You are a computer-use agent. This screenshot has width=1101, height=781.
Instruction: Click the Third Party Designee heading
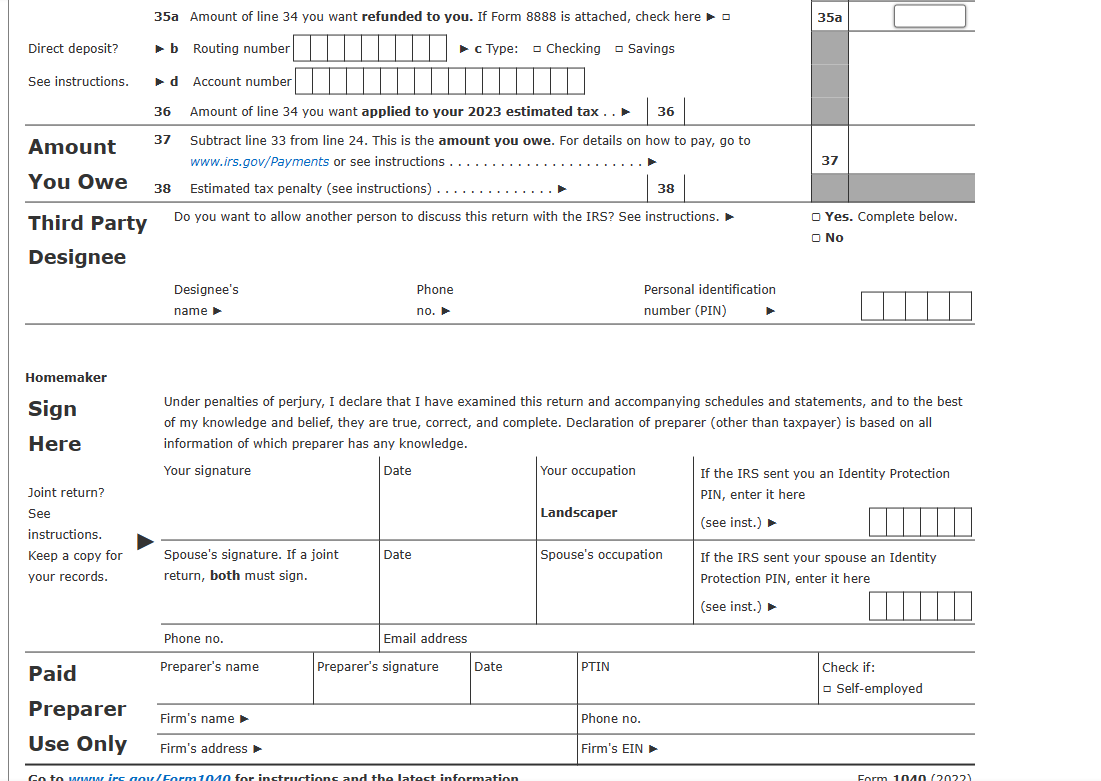click(88, 240)
